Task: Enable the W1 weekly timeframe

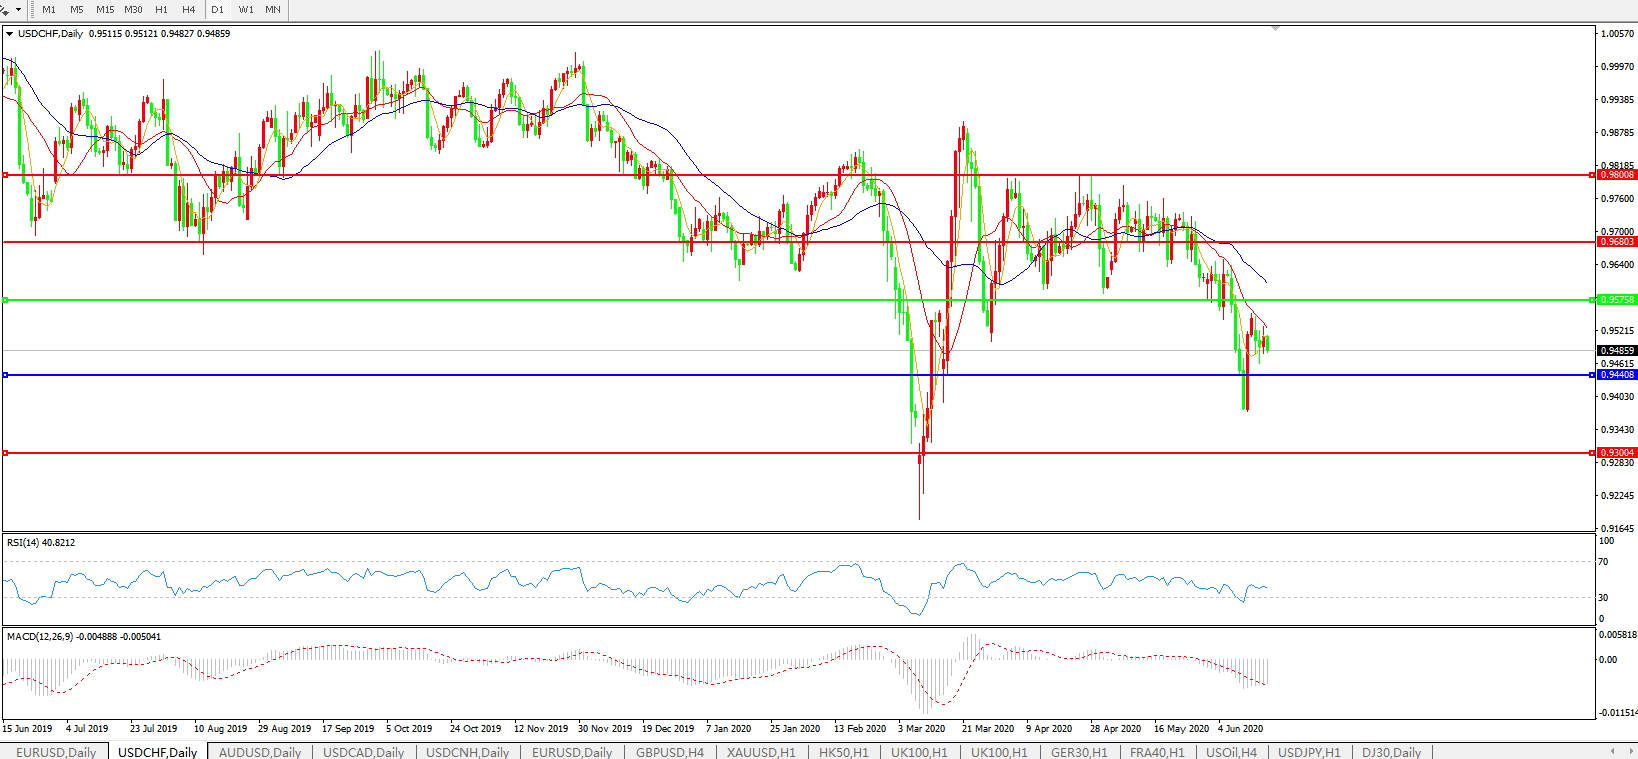Action: click(x=246, y=9)
